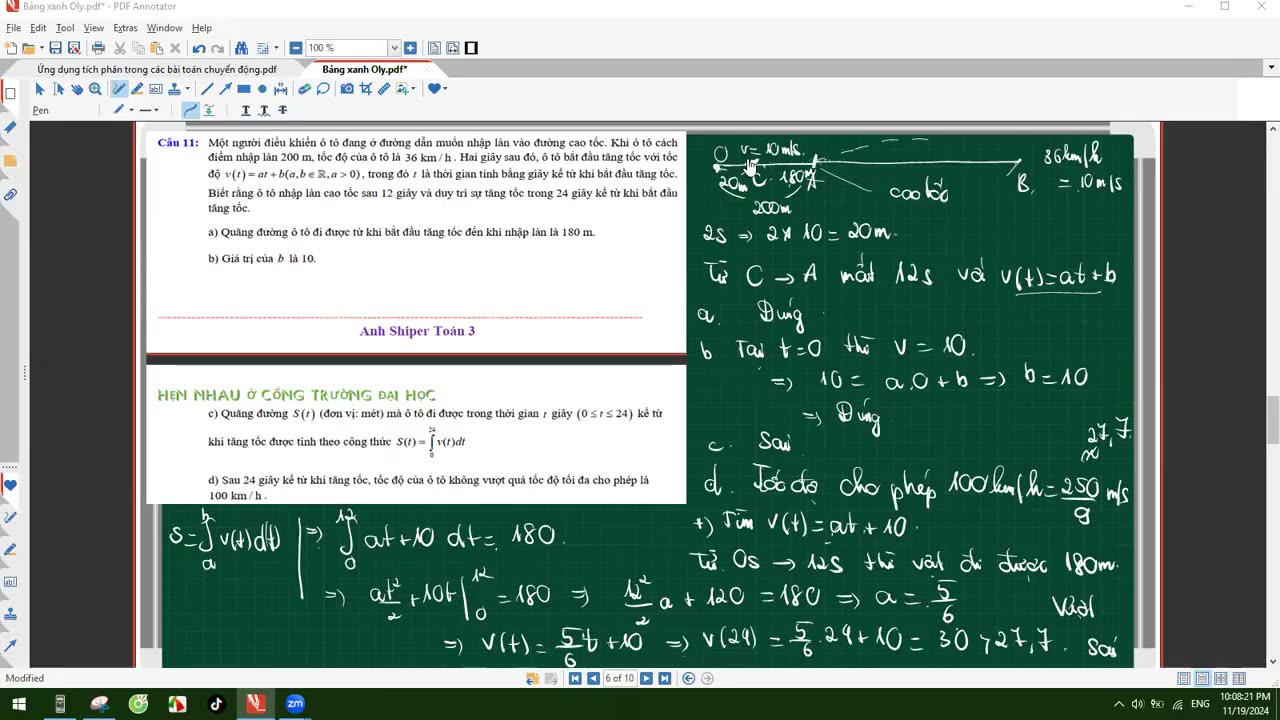Select the Eraser tool
The width and height of the screenshot is (1280, 720).
(304, 89)
